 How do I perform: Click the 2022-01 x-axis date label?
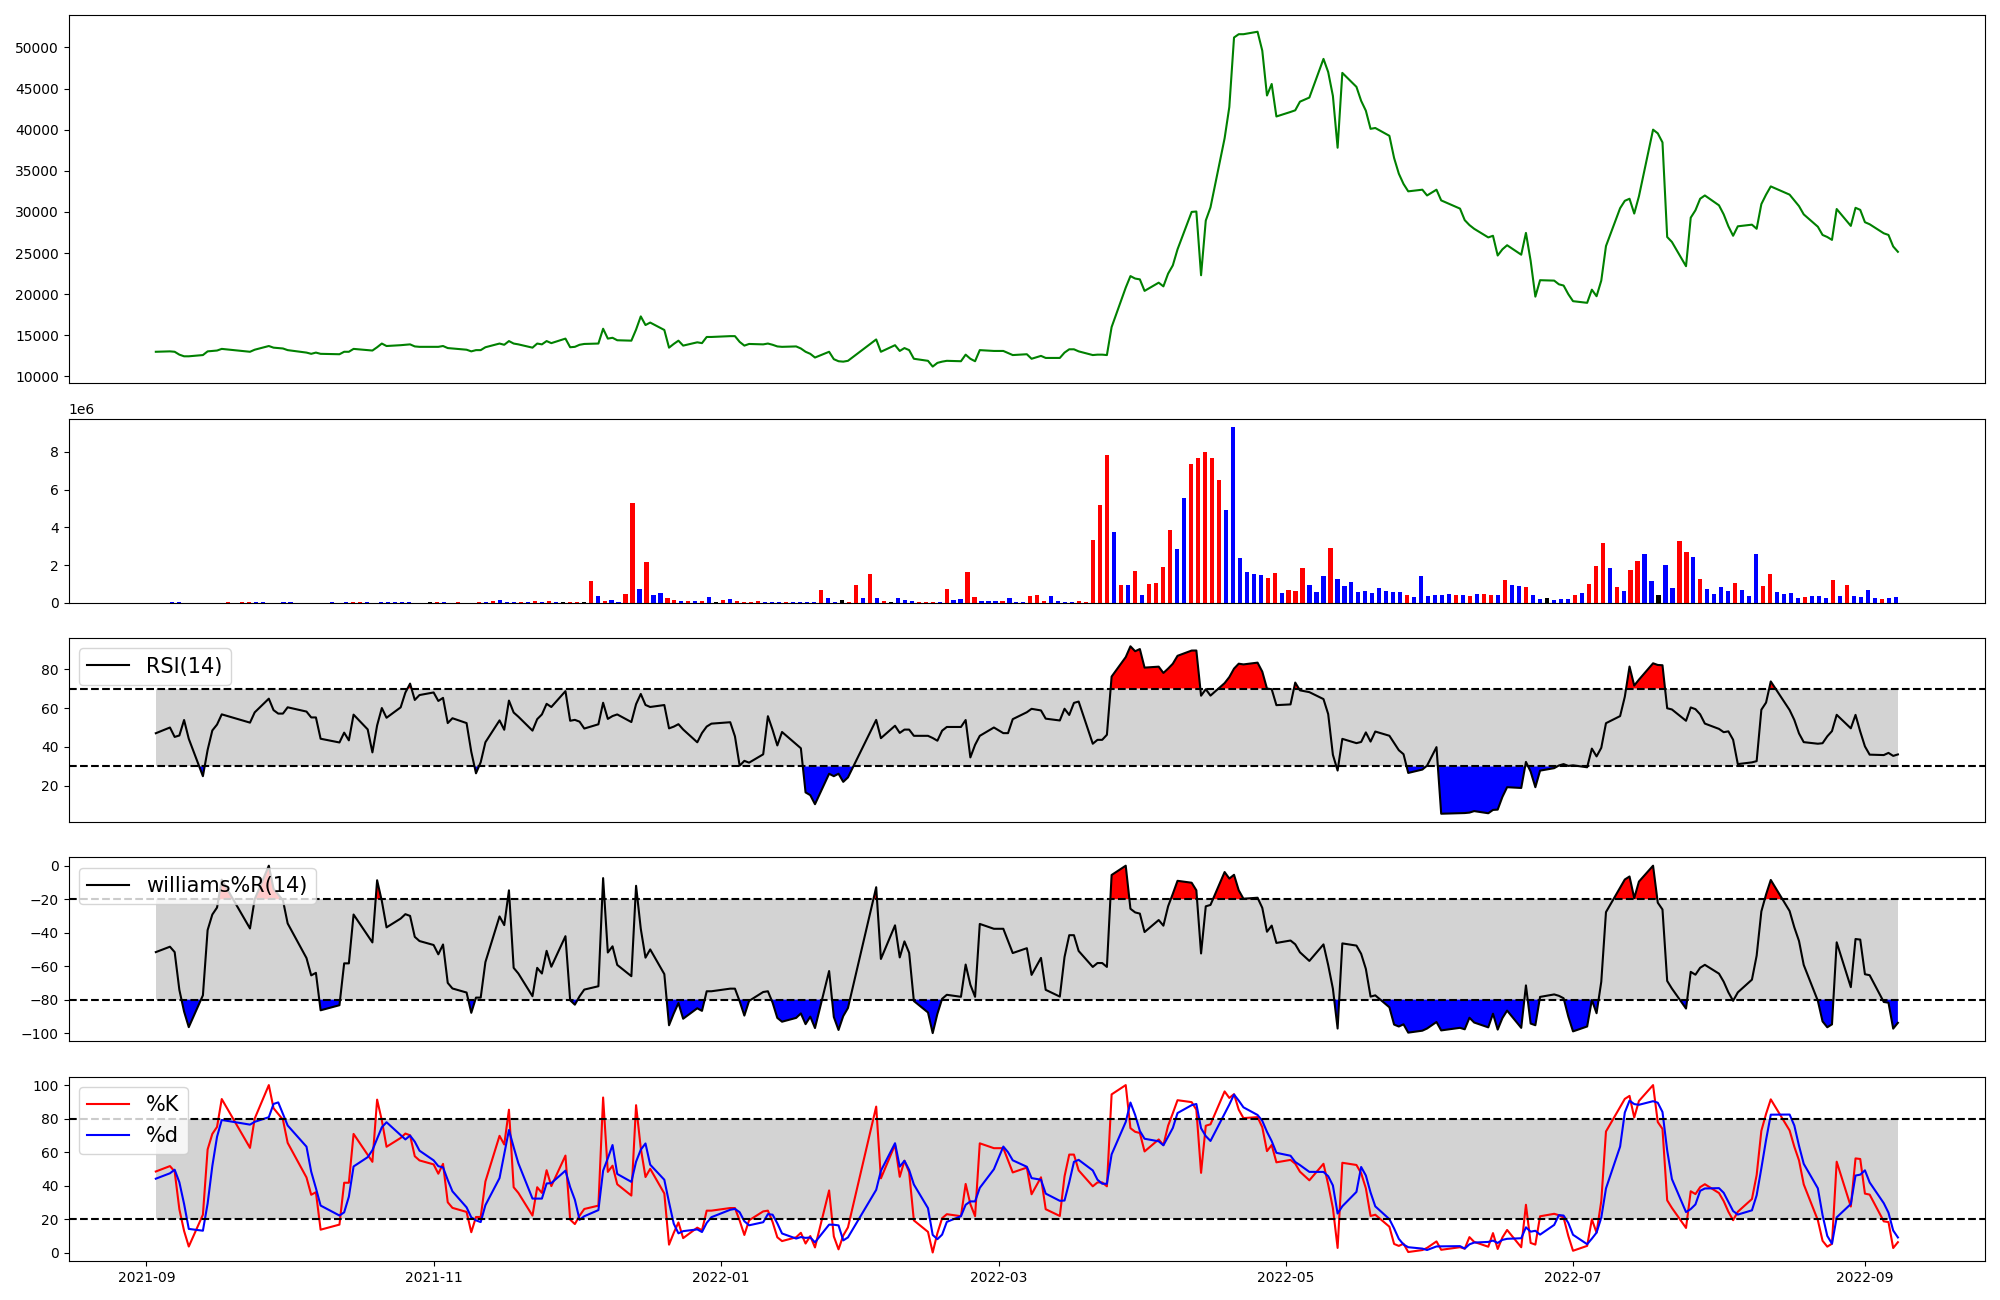(x=720, y=1277)
